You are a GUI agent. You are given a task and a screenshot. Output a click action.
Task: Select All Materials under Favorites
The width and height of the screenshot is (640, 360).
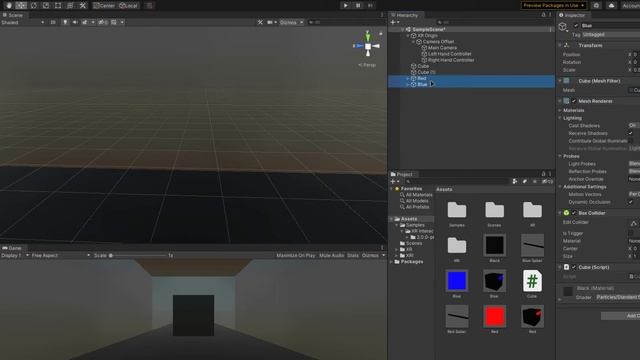coord(419,195)
